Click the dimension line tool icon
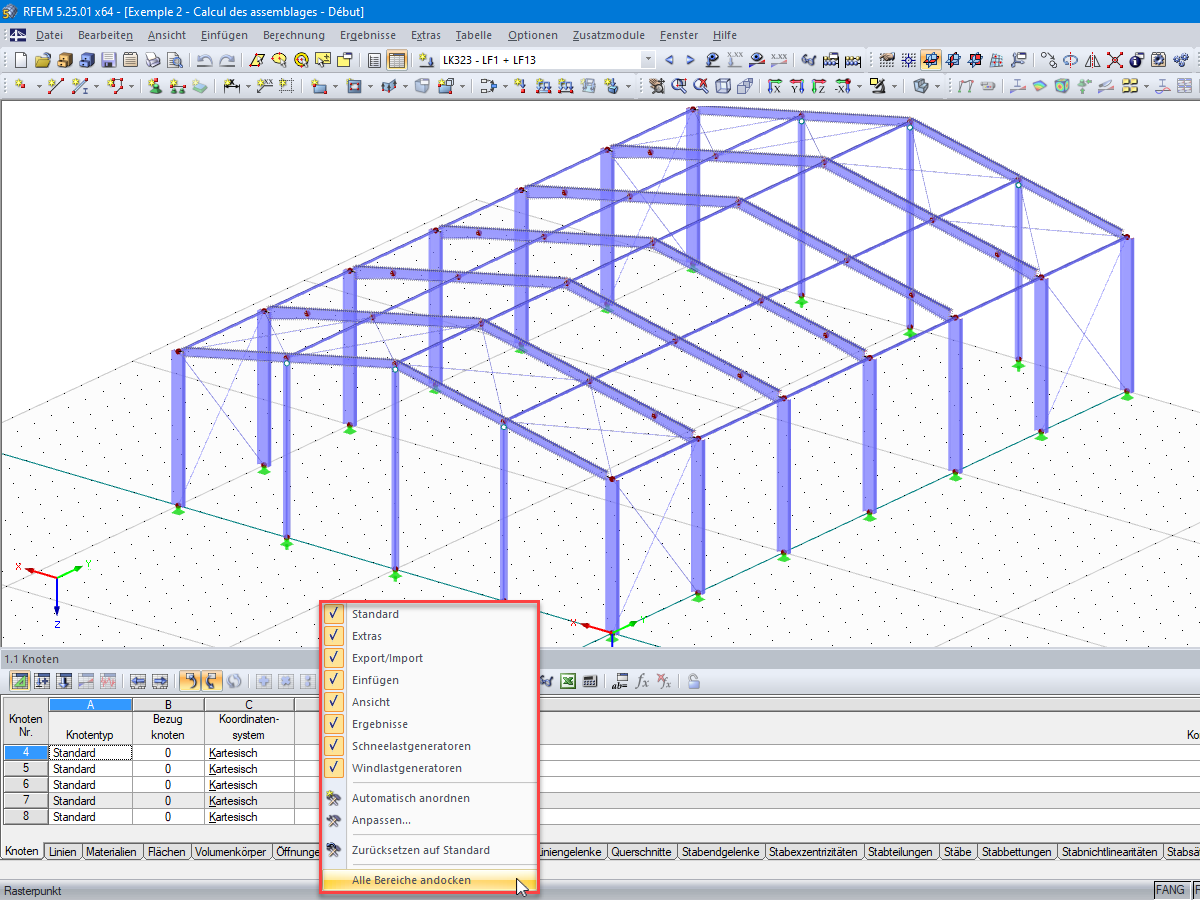The width and height of the screenshot is (1200, 900). [x=230, y=86]
